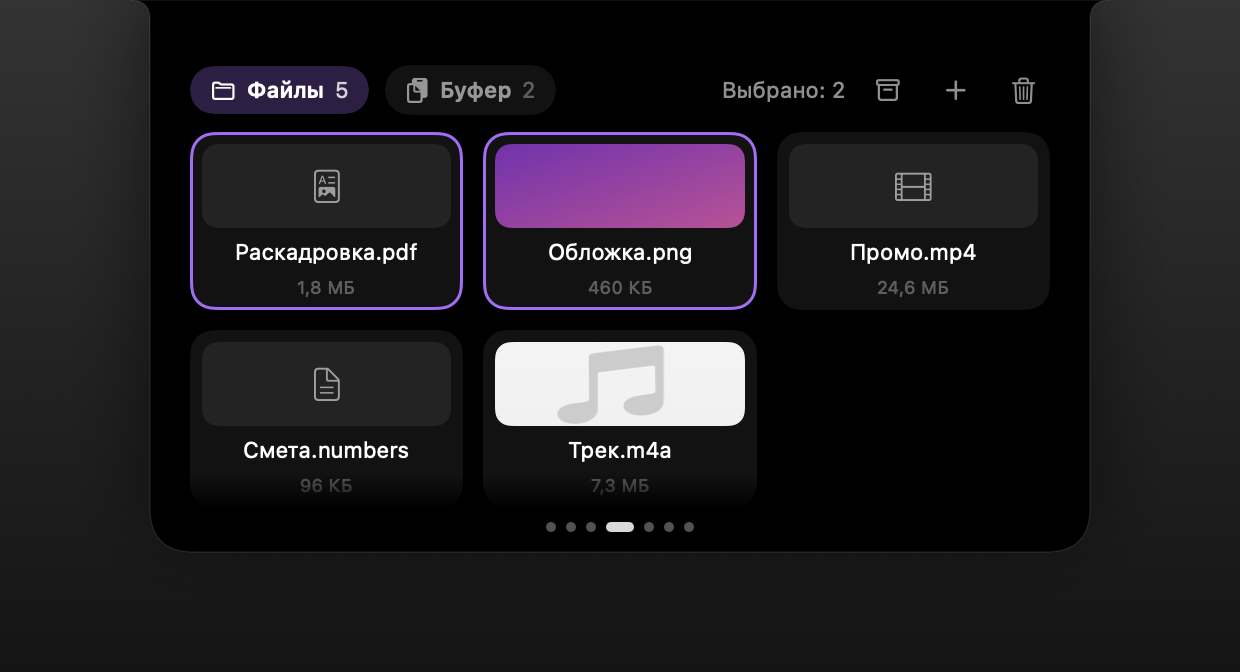Delete the selected files with the trash icon

(1023, 91)
